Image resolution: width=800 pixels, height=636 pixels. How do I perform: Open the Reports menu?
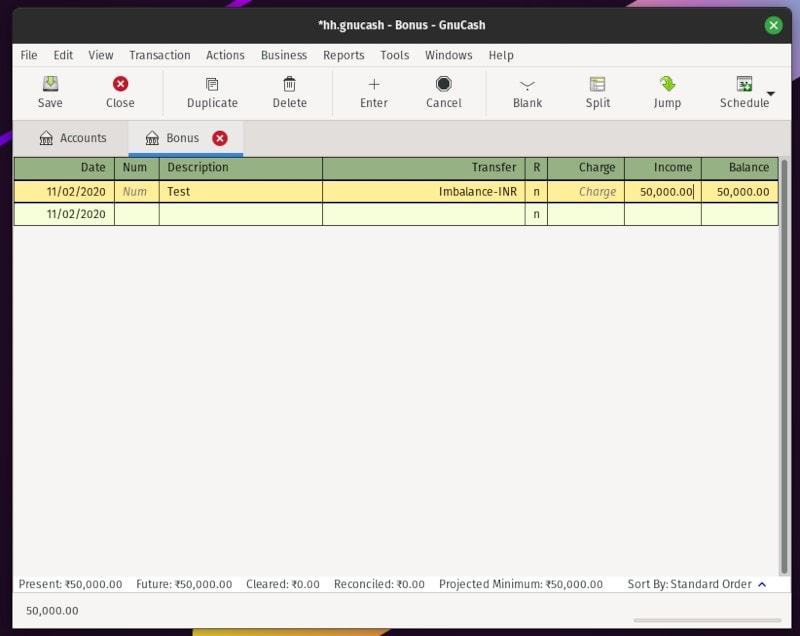click(343, 55)
